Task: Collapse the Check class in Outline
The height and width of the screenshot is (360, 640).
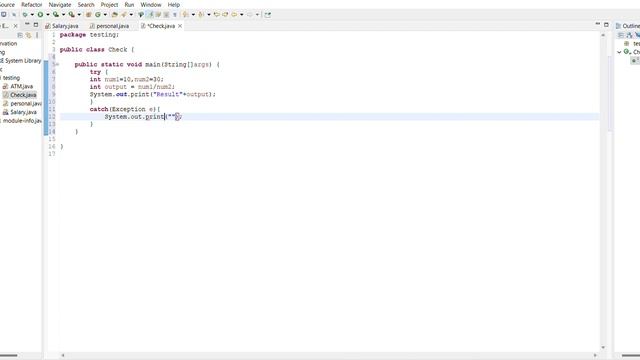Action: (x=619, y=52)
